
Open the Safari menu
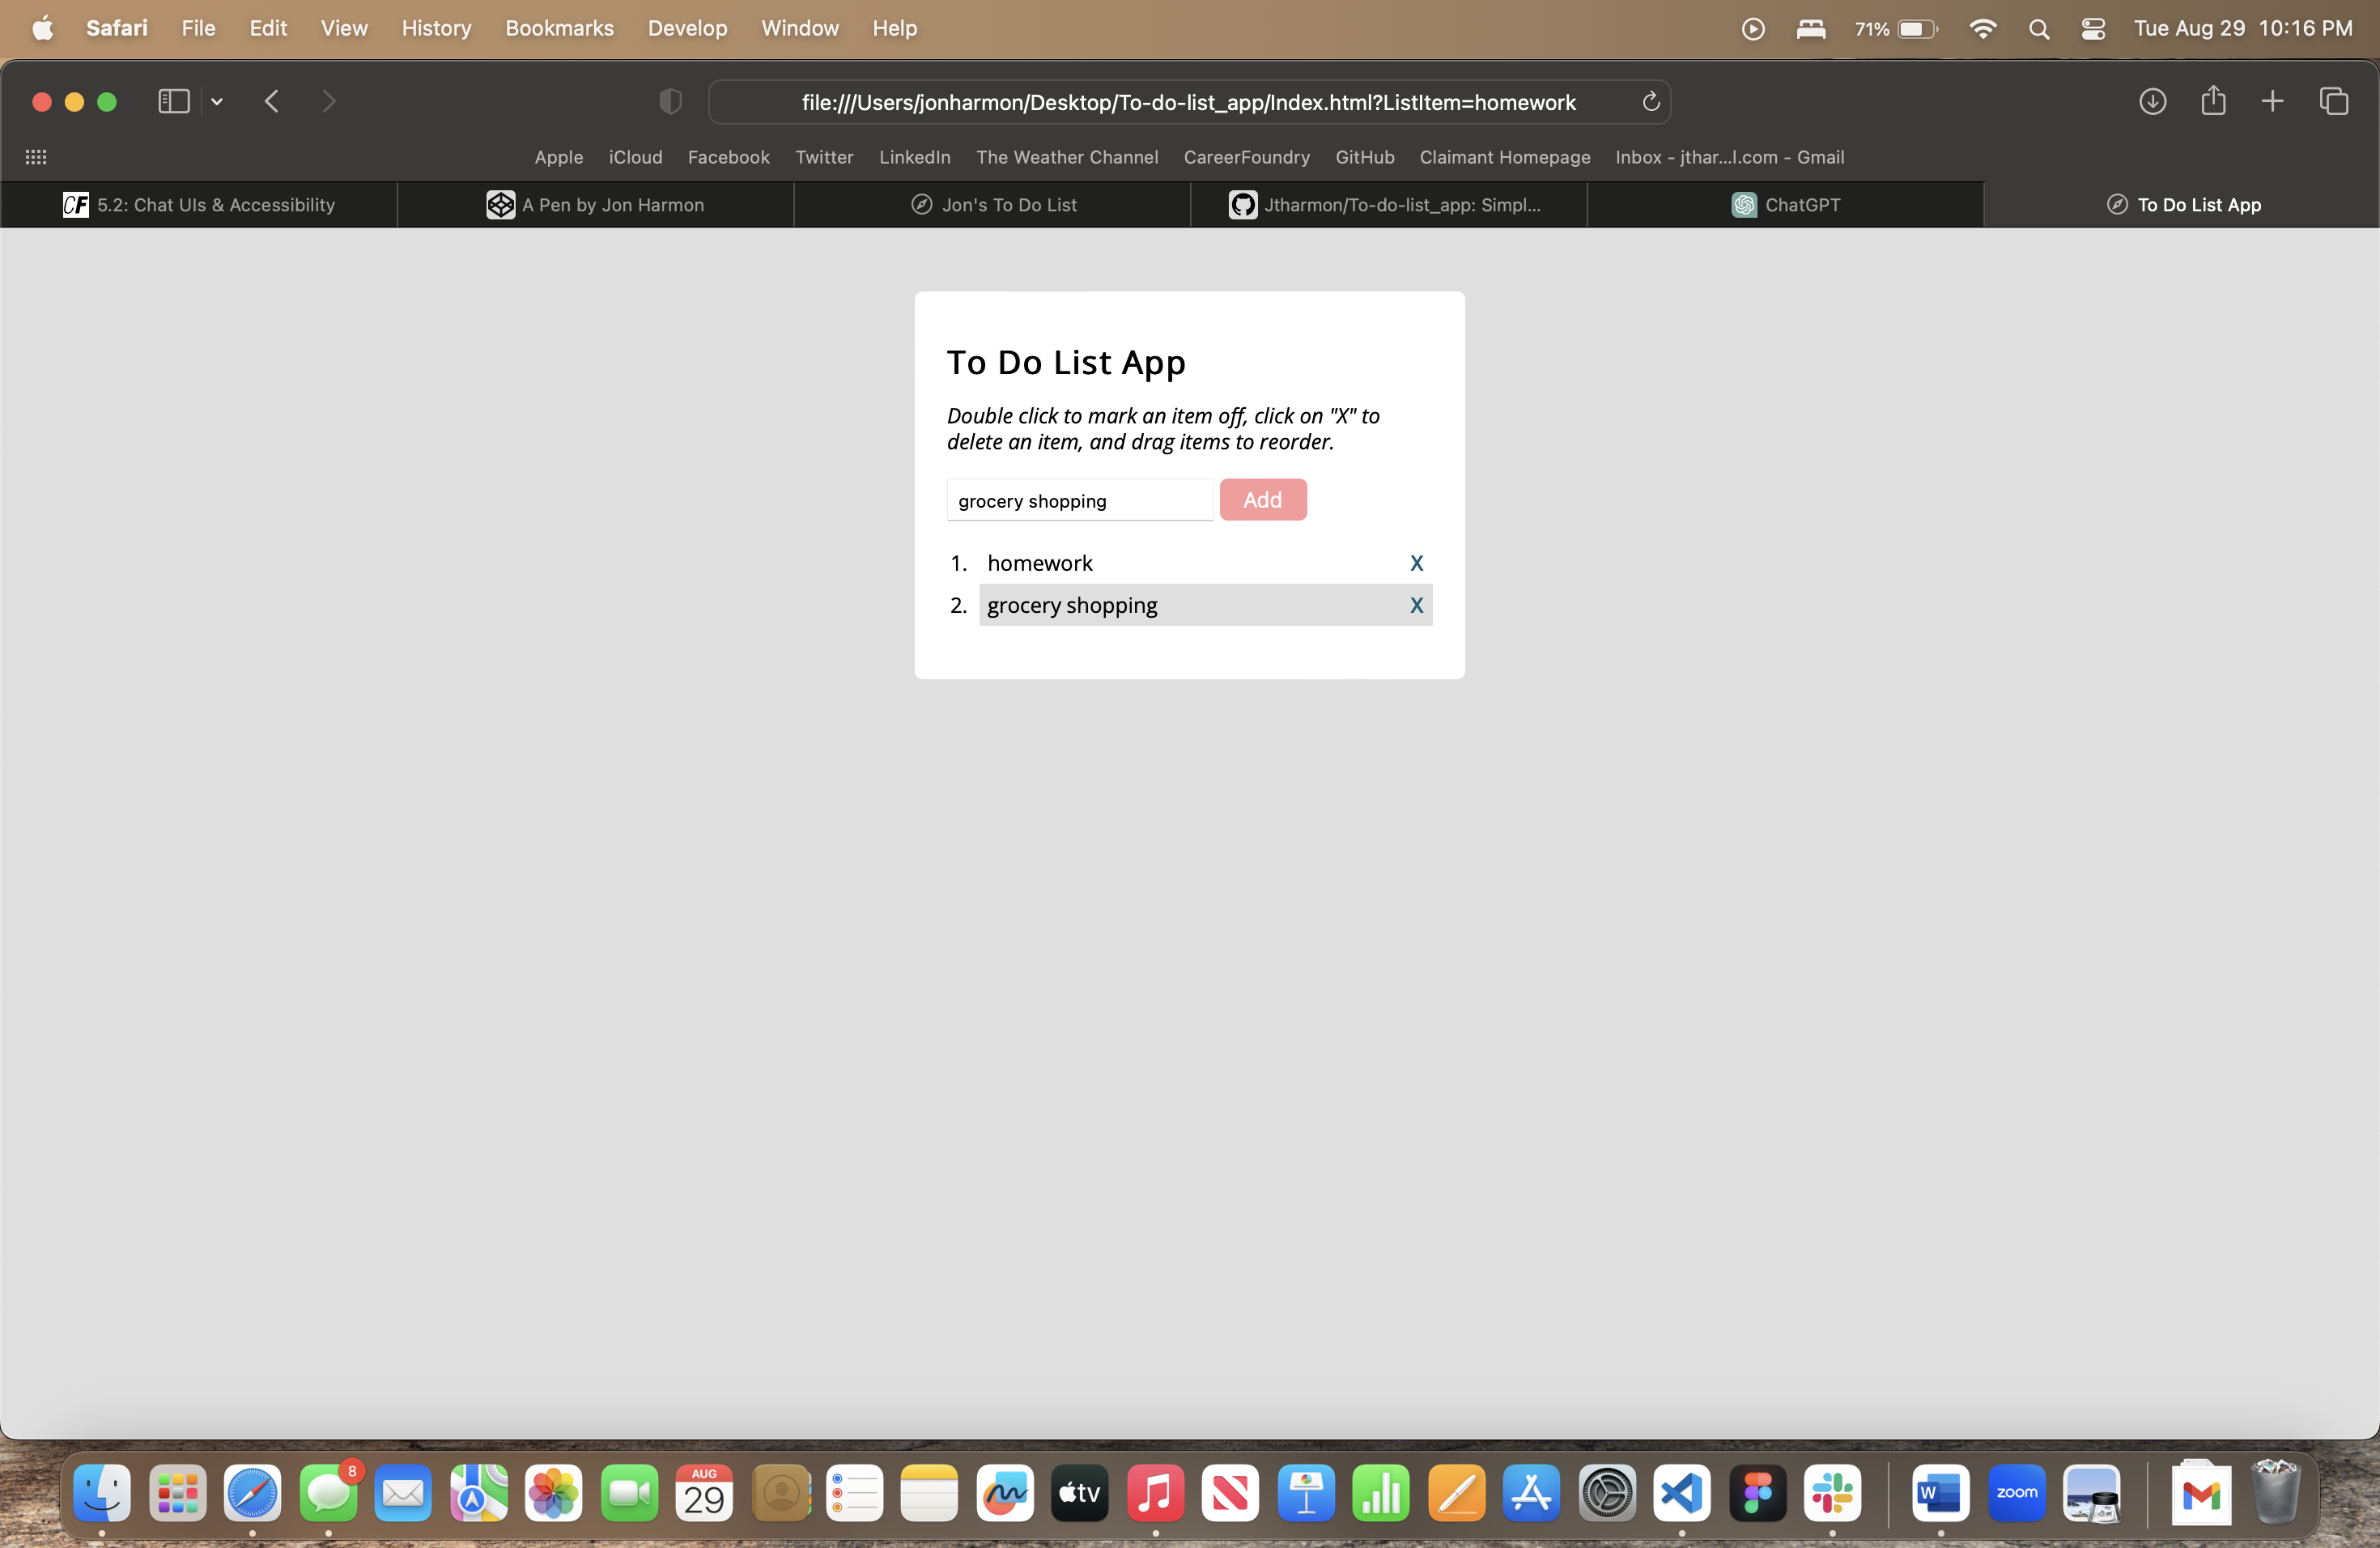[117, 28]
